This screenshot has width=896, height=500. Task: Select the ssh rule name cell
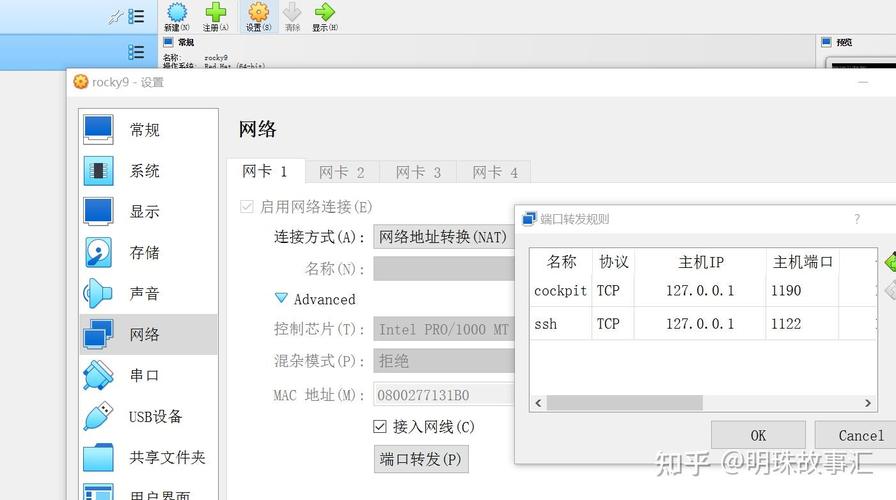tap(561, 324)
